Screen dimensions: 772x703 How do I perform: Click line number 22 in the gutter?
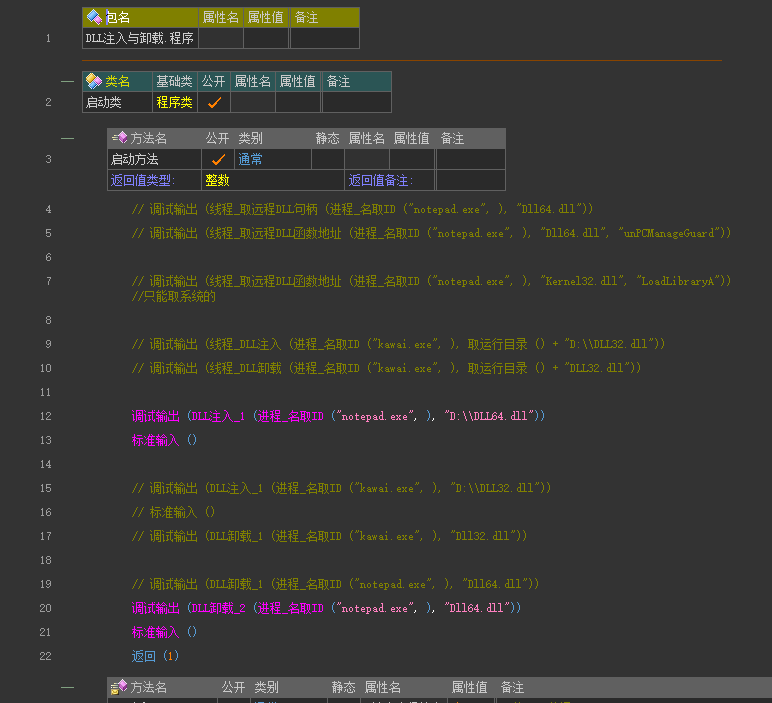(45, 656)
